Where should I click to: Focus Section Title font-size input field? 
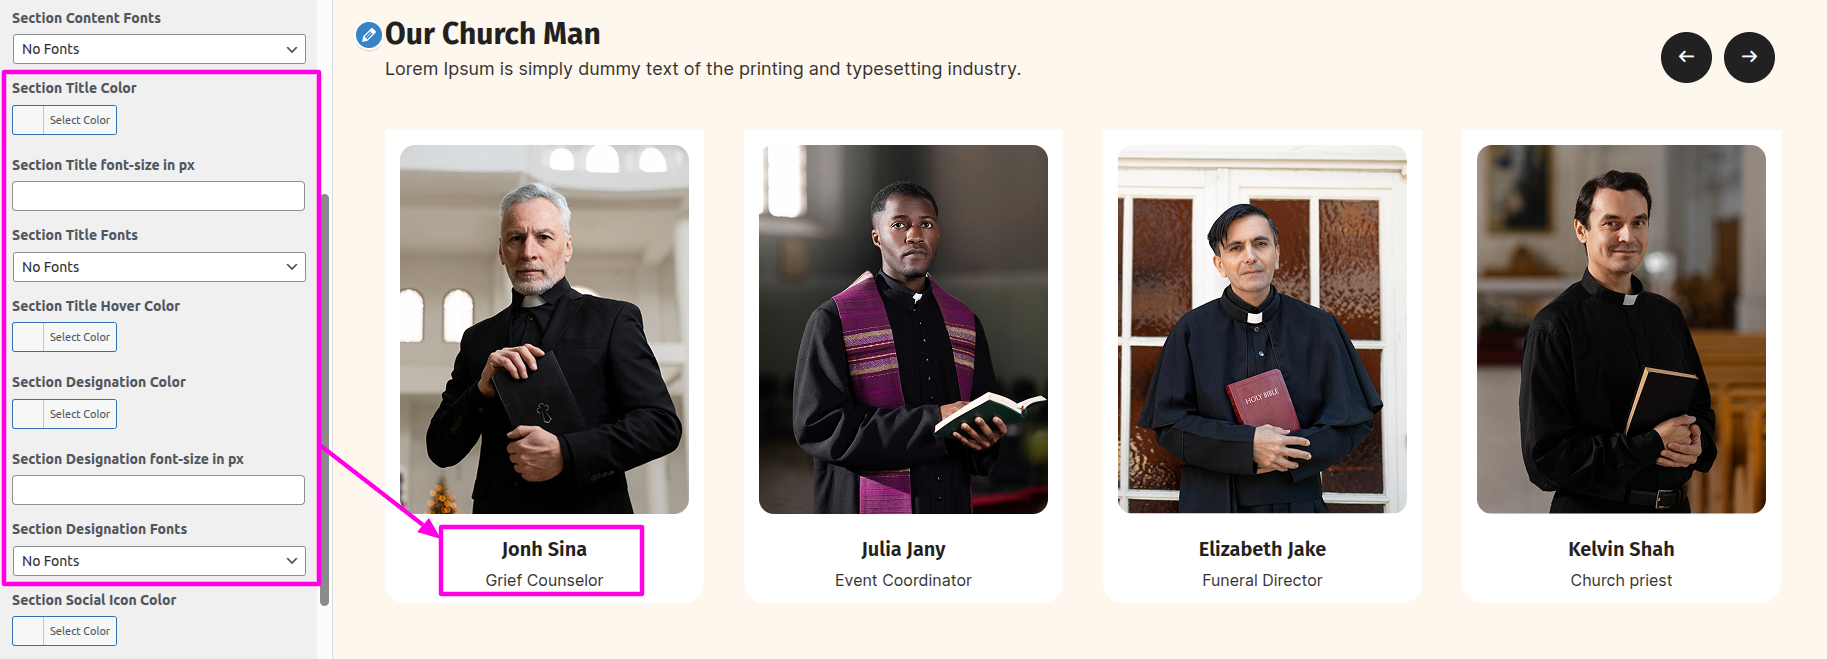click(158, 196)
